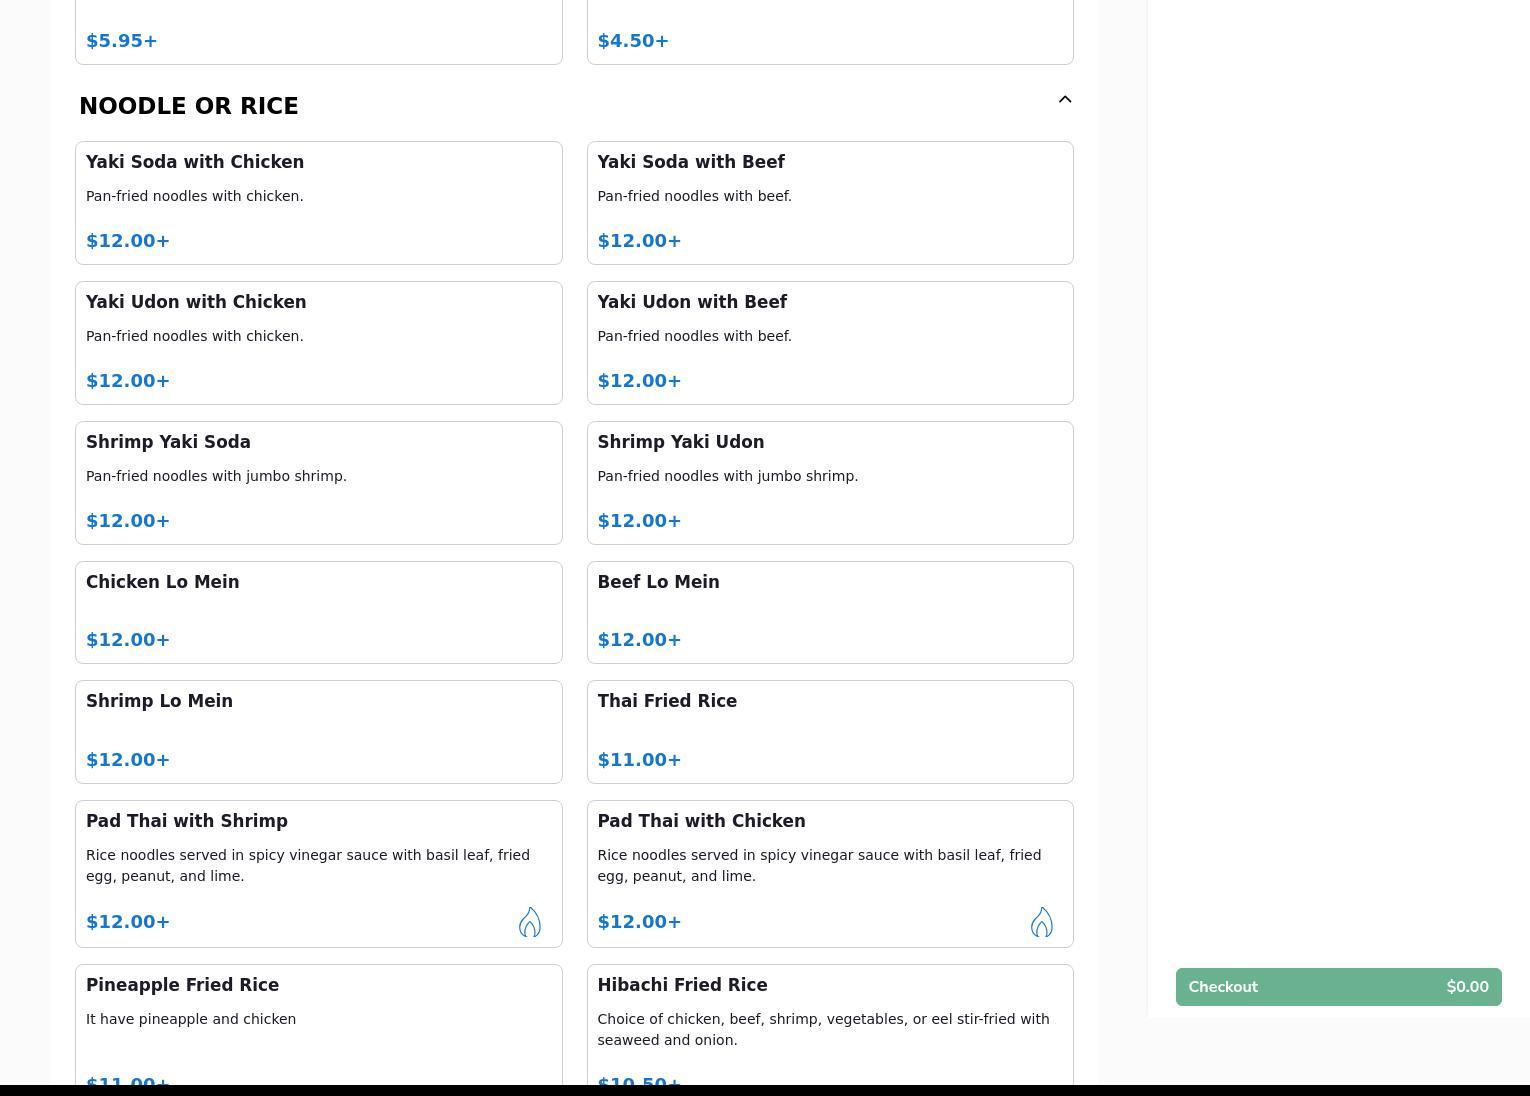1530x1096 pixels.
Task: Click the Noodle or Rice section heading
Action: click(189, 106)
